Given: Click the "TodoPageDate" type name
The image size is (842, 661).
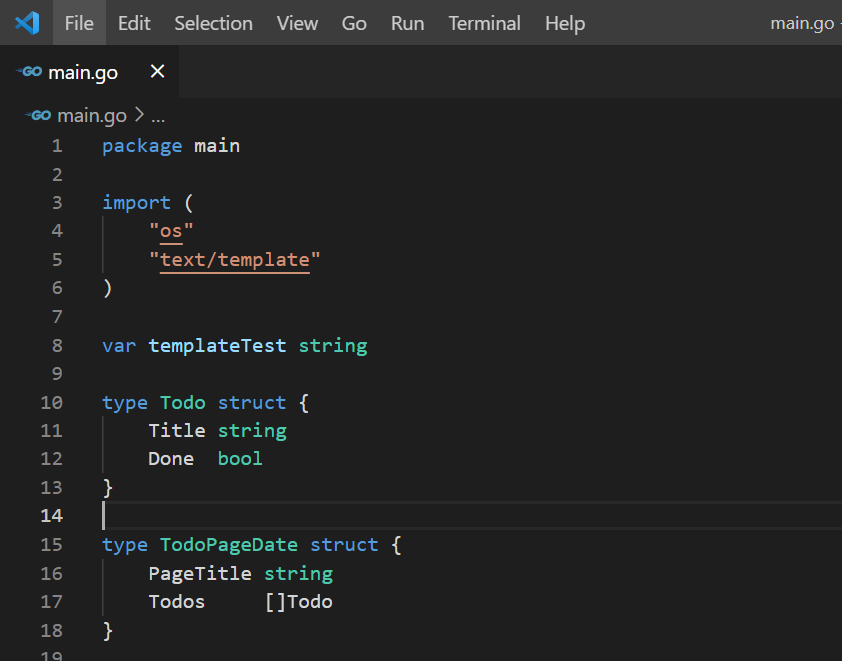Looking at the screenshot, I should (229, 545).
